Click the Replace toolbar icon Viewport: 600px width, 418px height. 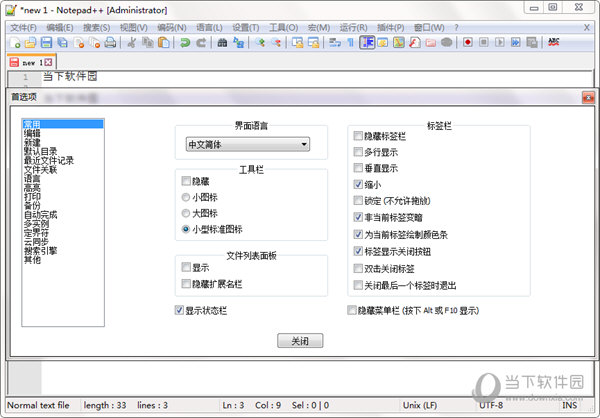tap(238, 42)
